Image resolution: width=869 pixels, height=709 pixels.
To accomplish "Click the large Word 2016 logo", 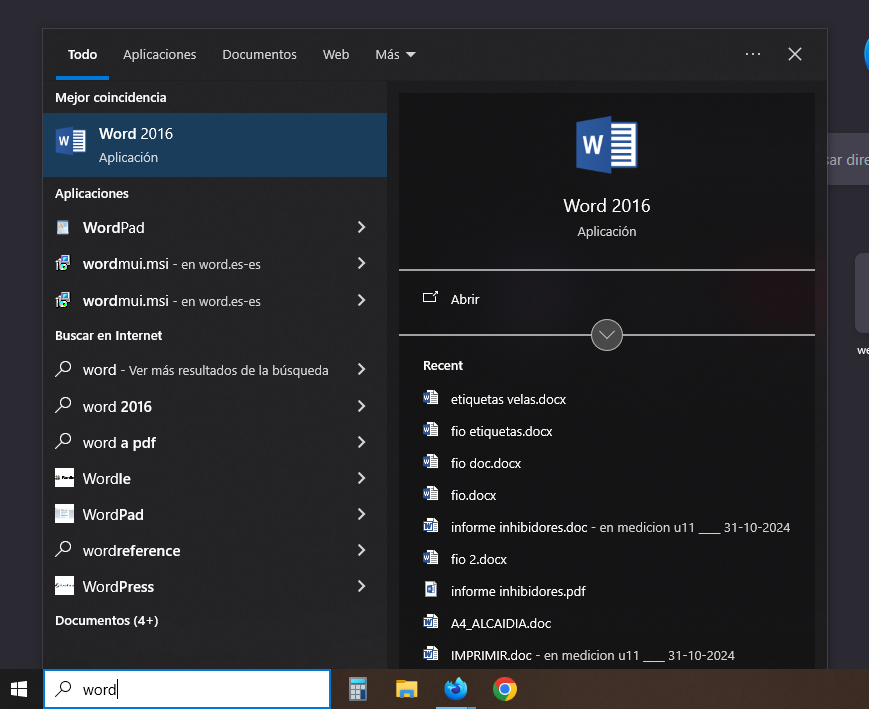I will click(x=606, y=146).
